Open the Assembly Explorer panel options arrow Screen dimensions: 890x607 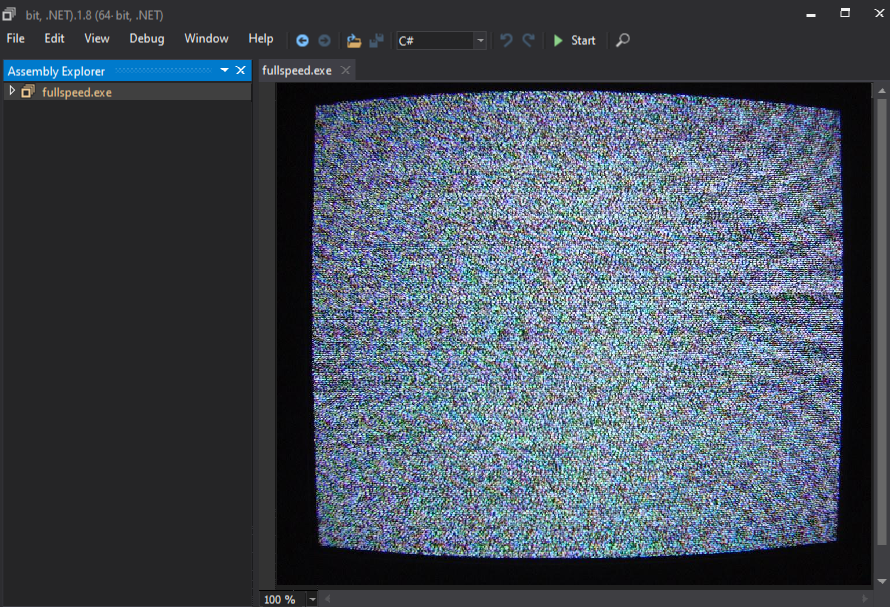click(x=224, y=70)
